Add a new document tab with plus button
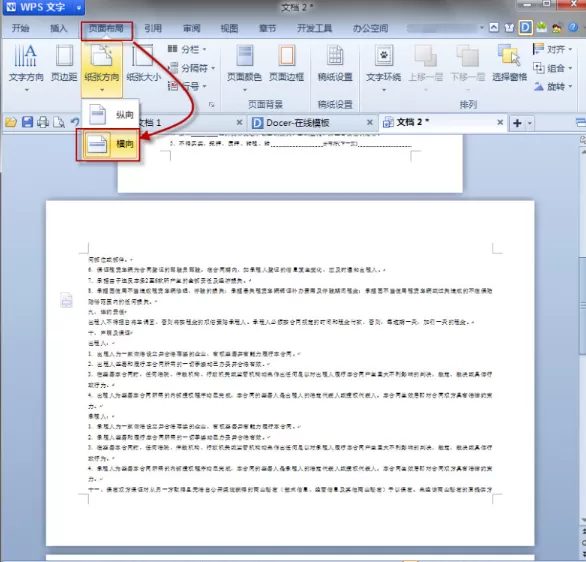The height and width of the screenshot is (562, 586). click(x=517, y=123)
